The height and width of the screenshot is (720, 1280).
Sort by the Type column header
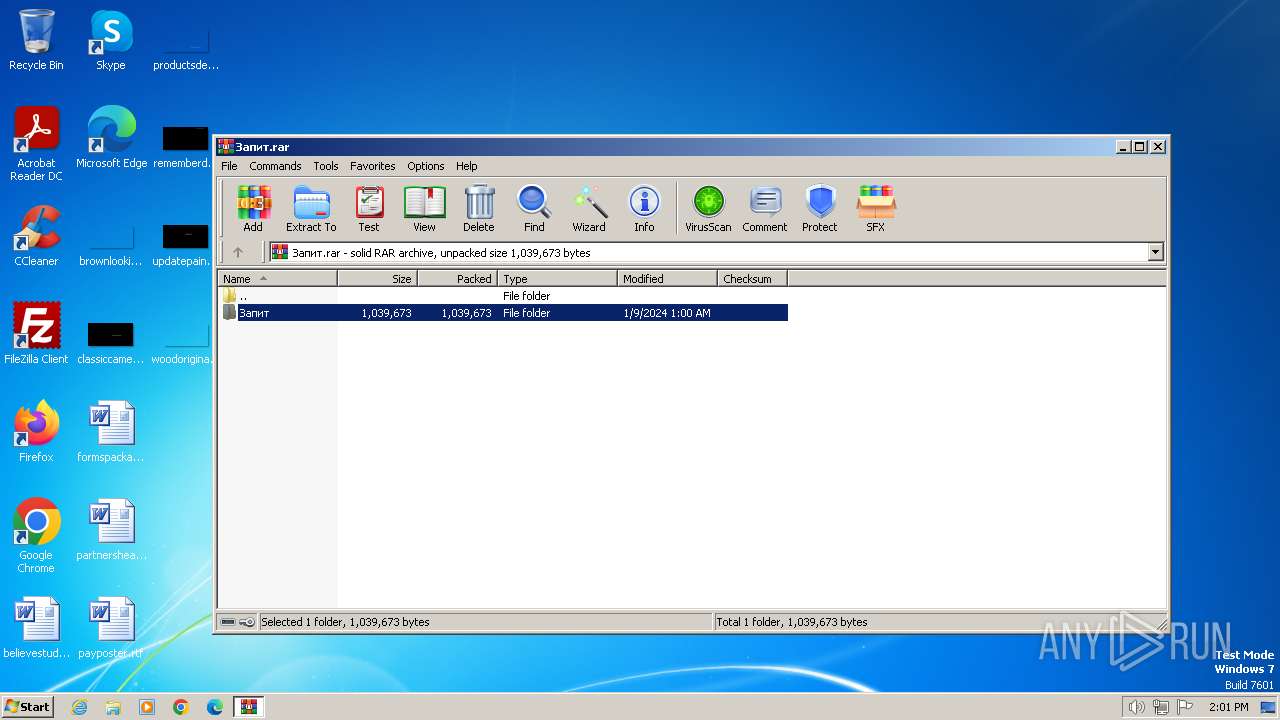tap(557, 279)
